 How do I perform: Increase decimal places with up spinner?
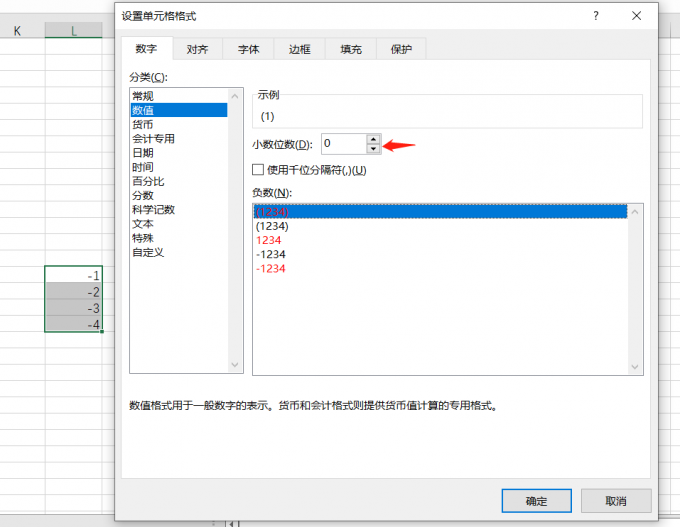click(x=373, y=139)
